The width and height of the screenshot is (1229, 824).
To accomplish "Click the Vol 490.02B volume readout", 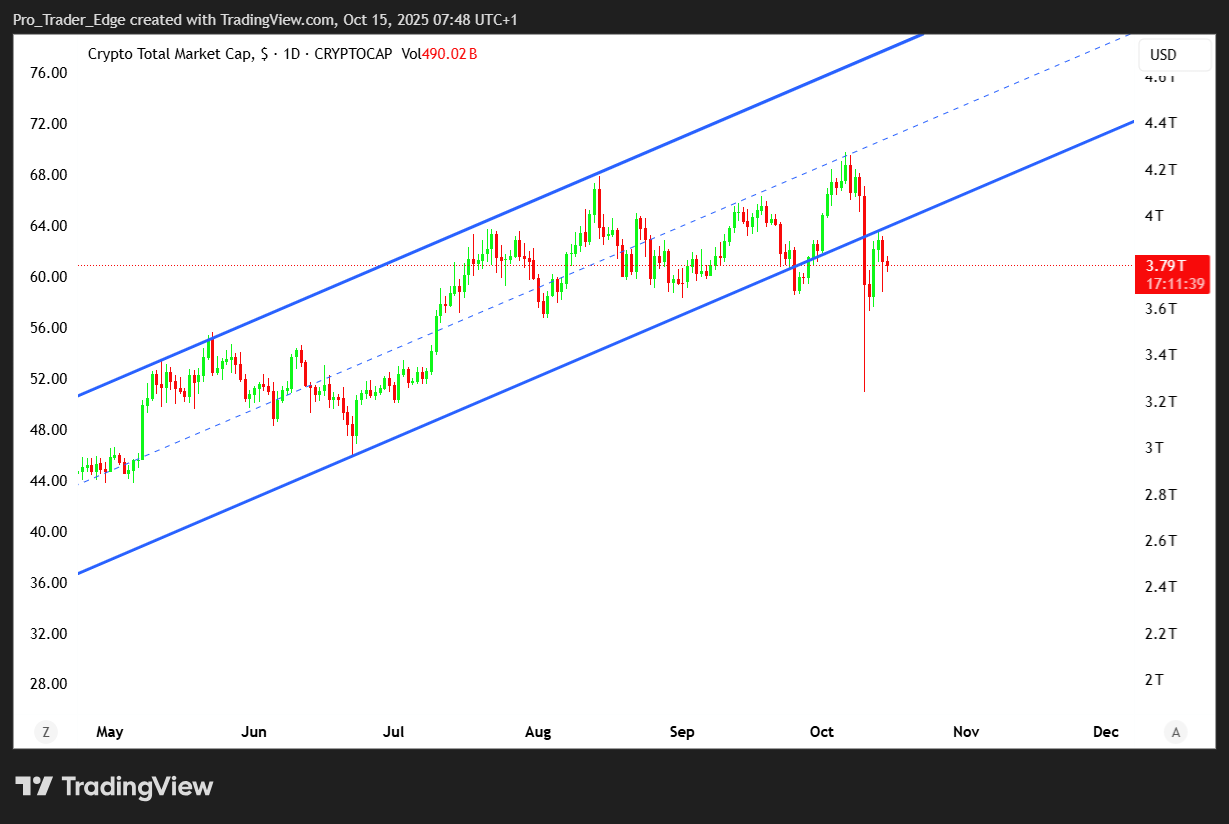I will [x=439, y=54].
